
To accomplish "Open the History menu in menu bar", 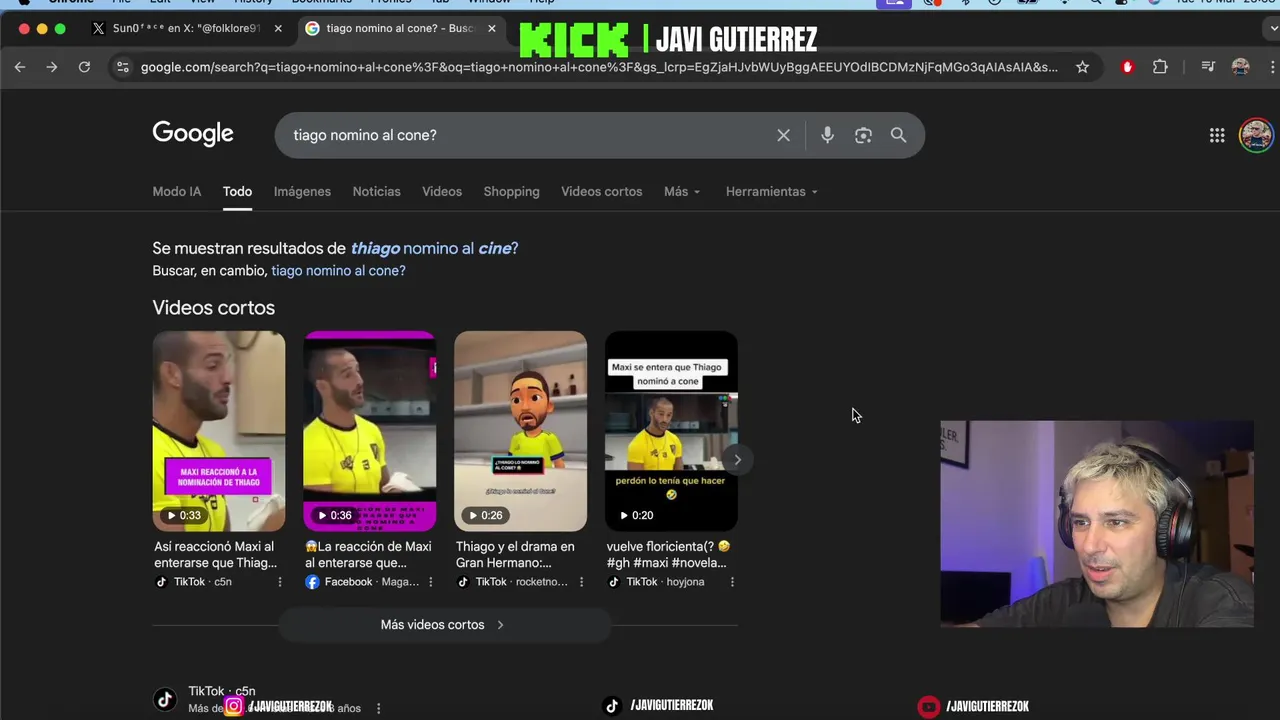I will pyautogui.click(x=253, y=2).
